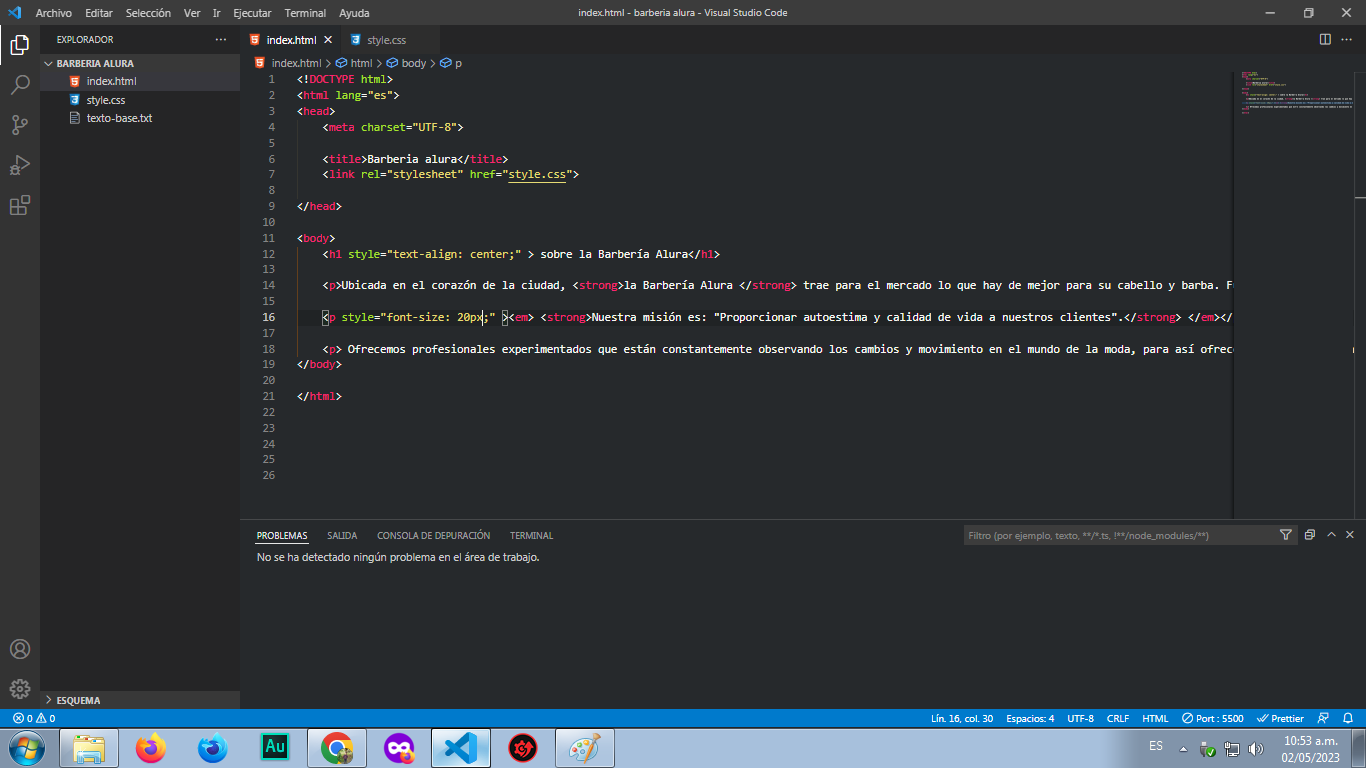The height and width of the screenshot is (768, 1366).
Task: Open the Selección menu
Action: 148,13
